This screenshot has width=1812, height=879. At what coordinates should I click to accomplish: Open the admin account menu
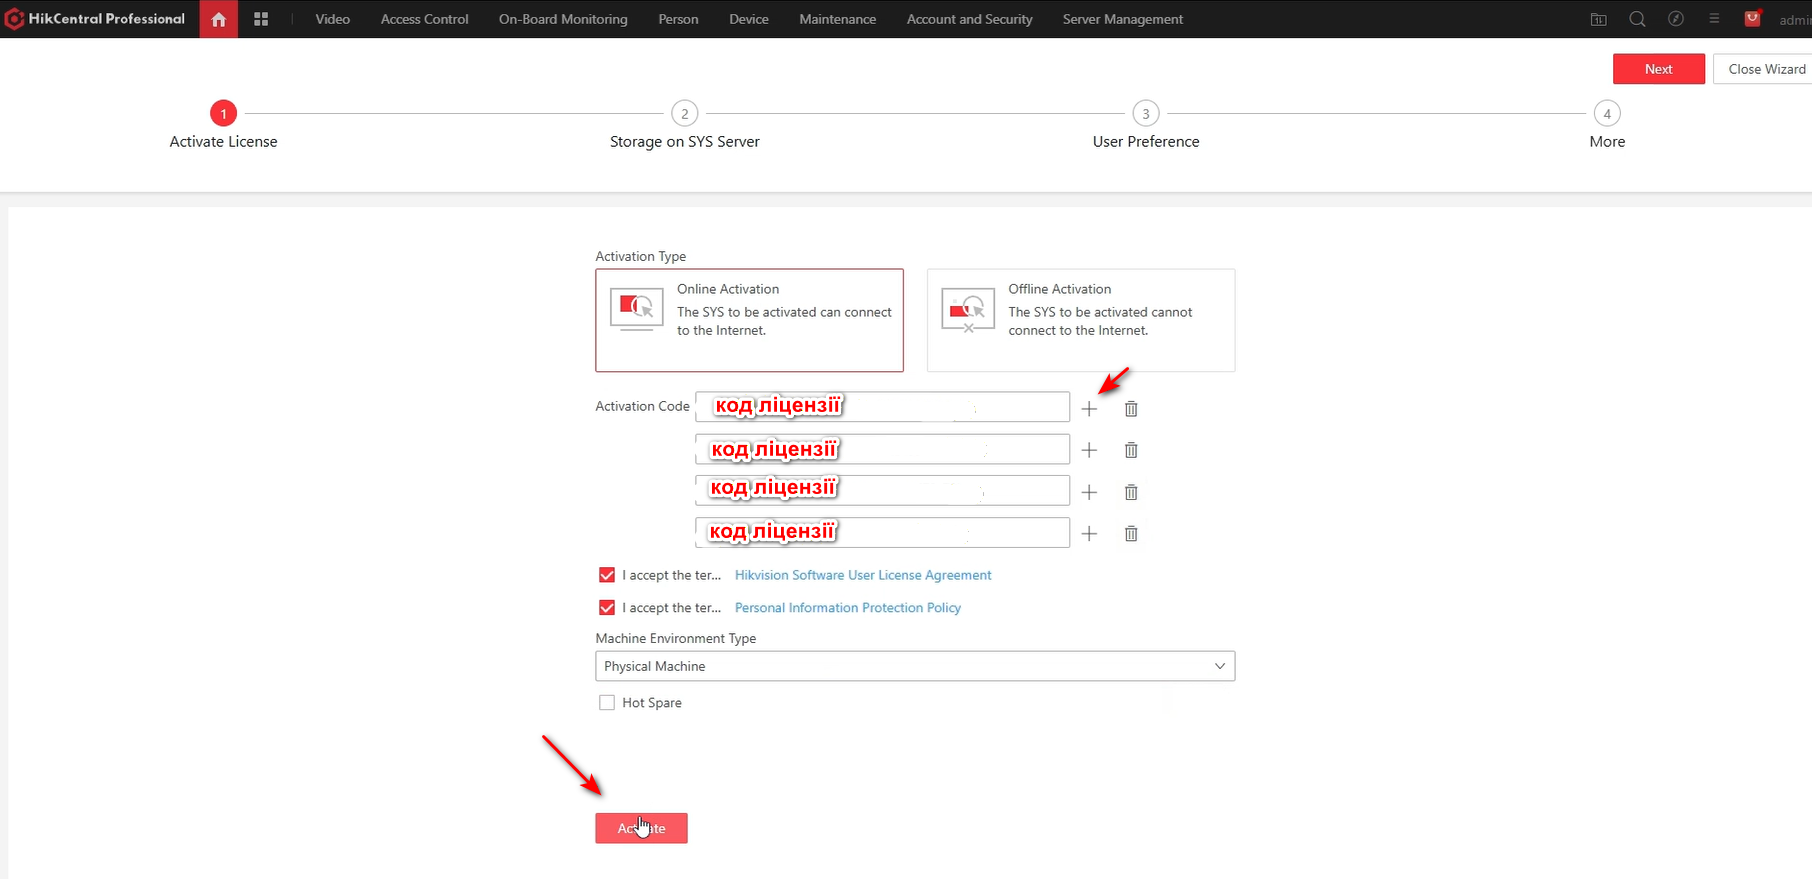coord(1794,20)
